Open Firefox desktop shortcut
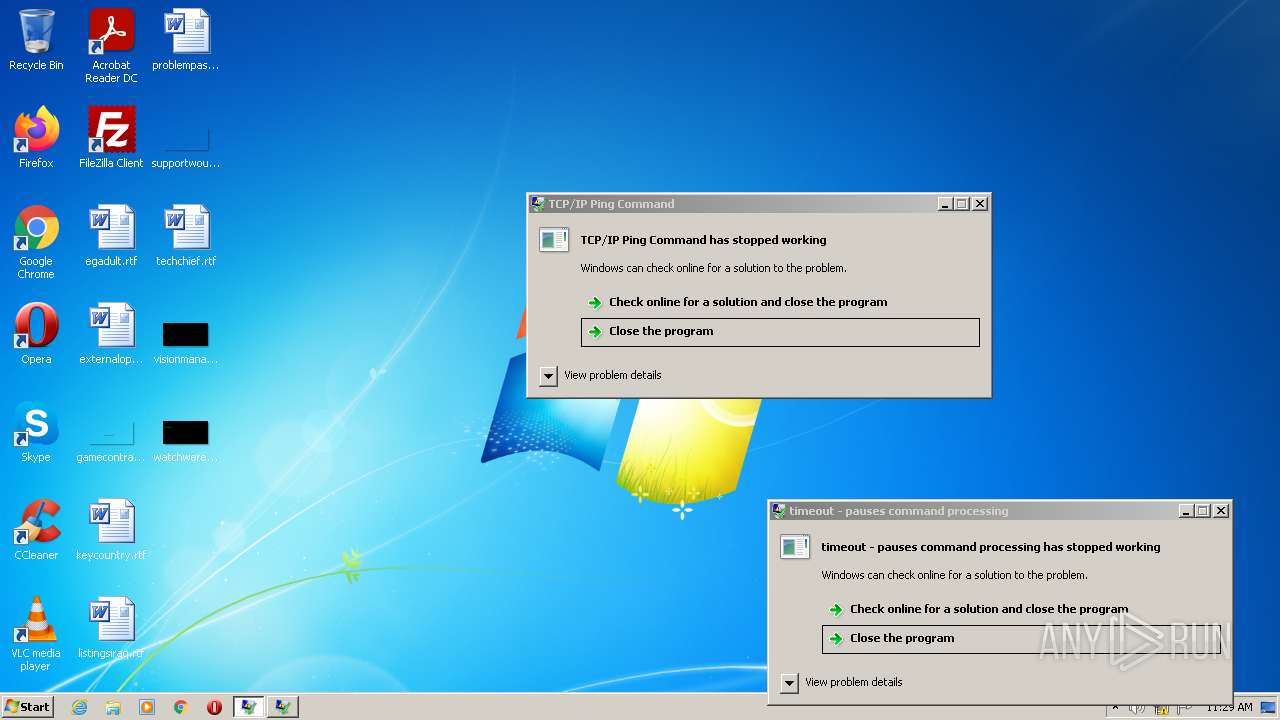 (36, 138)
